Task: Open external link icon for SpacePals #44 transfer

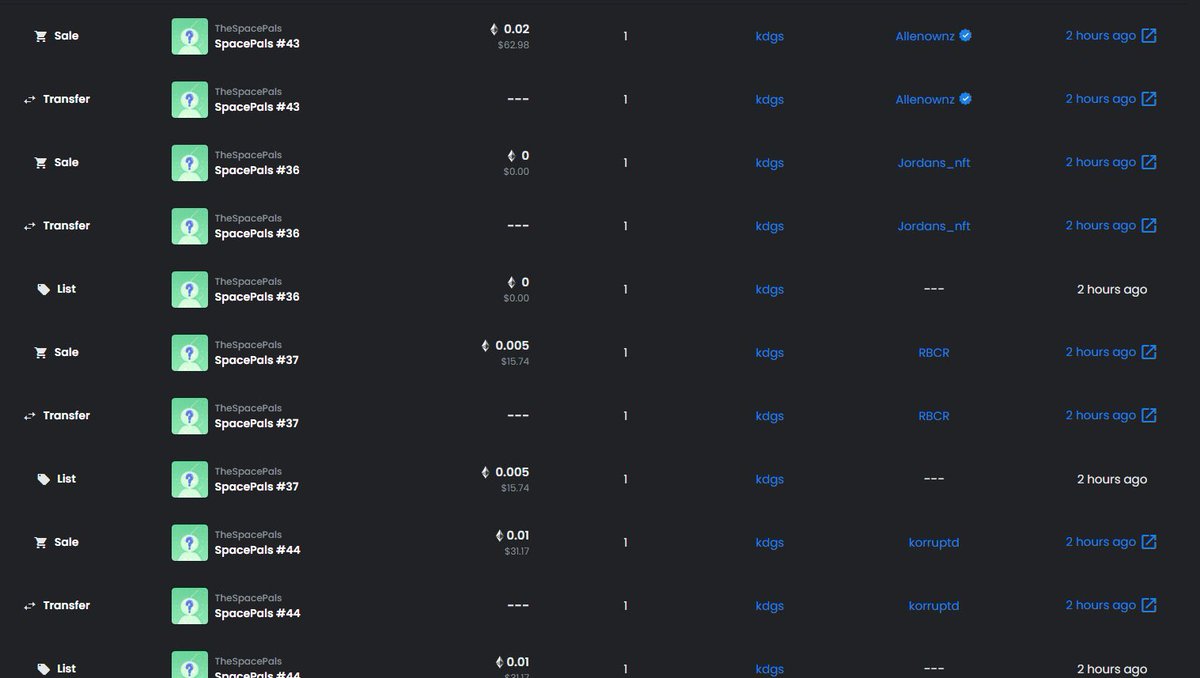Action: pyautogui.click(x=1149, y=605)
